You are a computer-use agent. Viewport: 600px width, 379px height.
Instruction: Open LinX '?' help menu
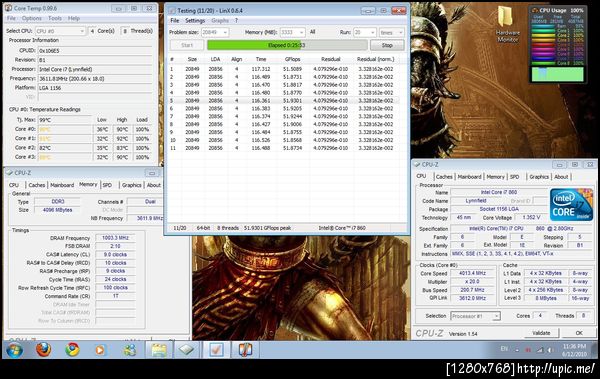click(x=236, y=20)
